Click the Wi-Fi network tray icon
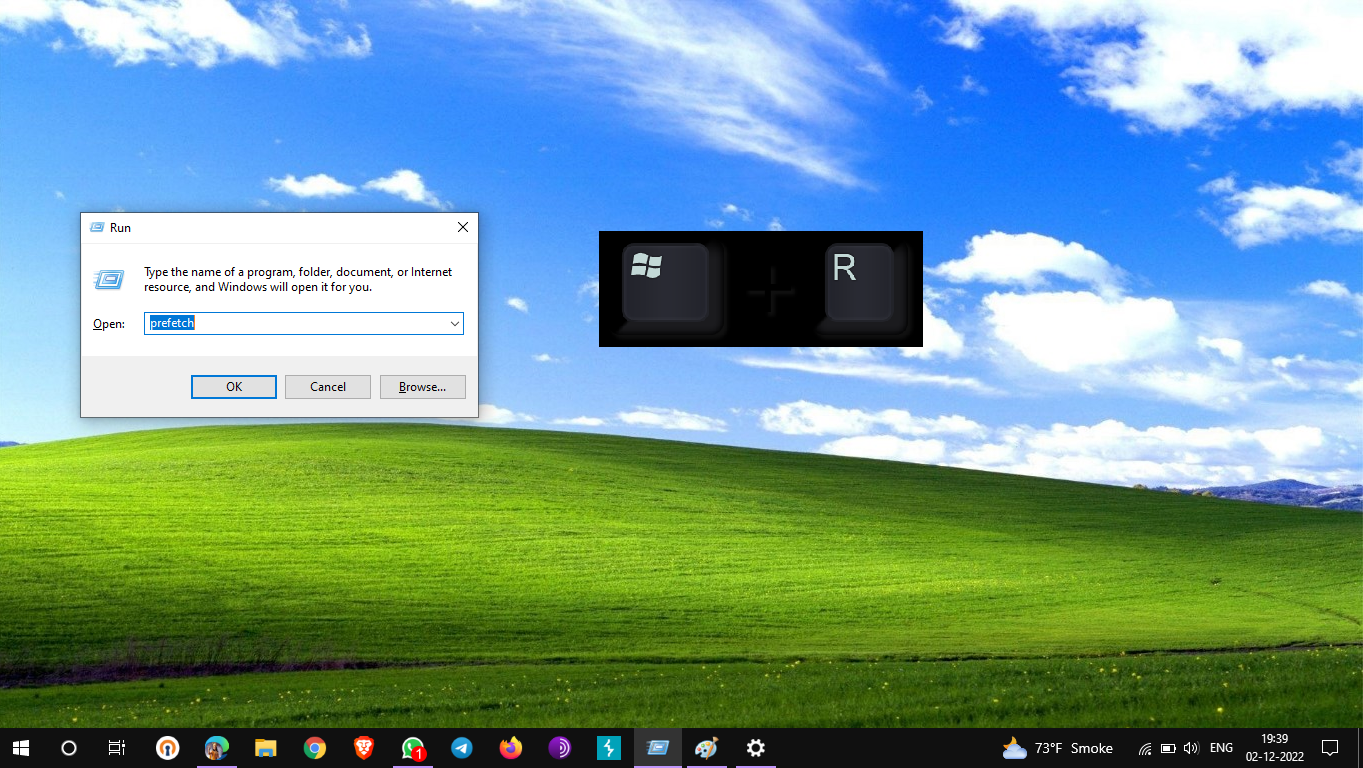 point(1145,748)
